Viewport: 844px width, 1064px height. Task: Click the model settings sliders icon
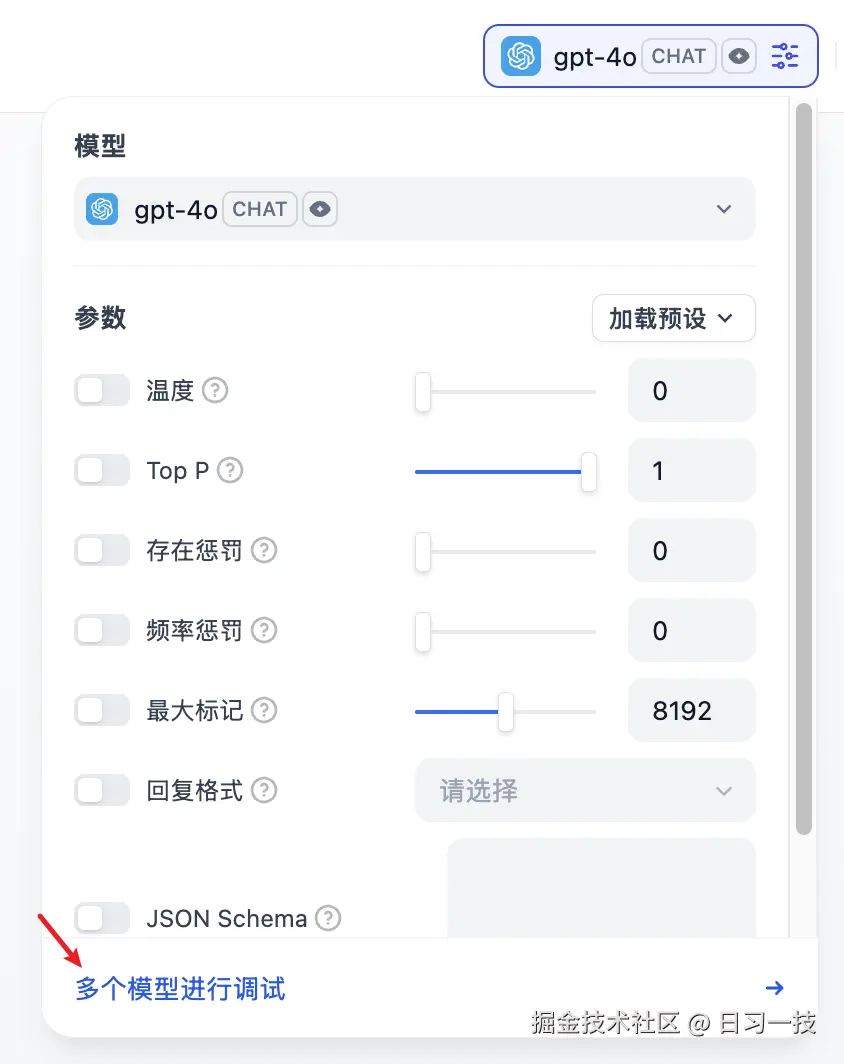coord(785,56)
